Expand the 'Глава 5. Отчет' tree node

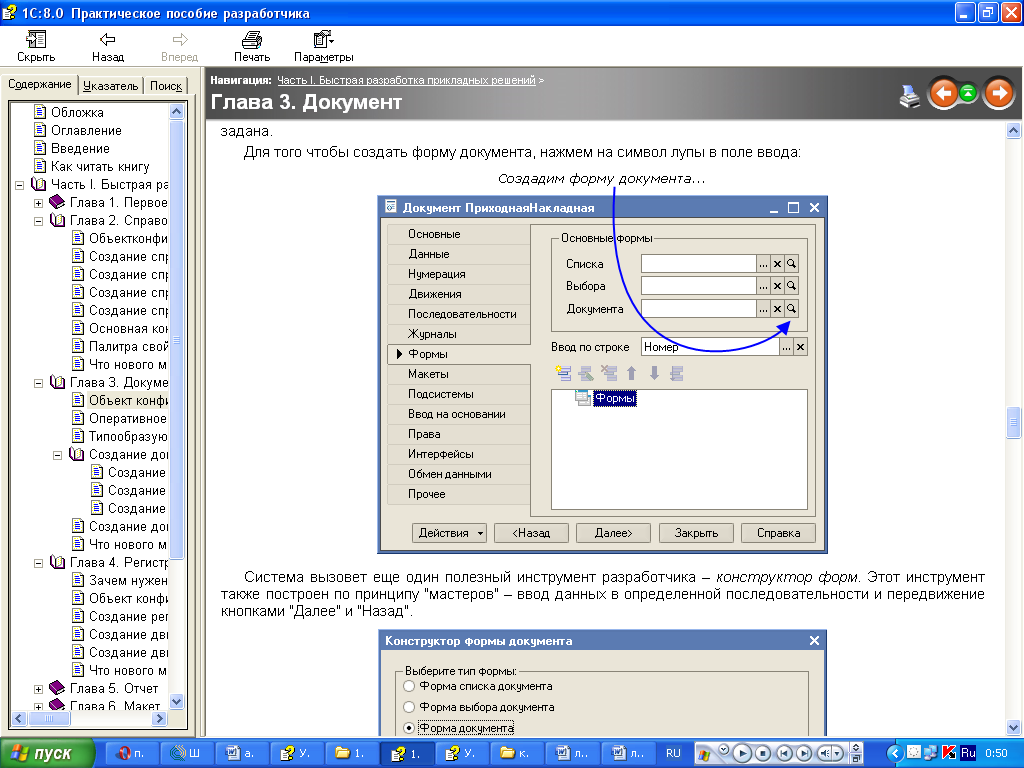tap(38, 689)
